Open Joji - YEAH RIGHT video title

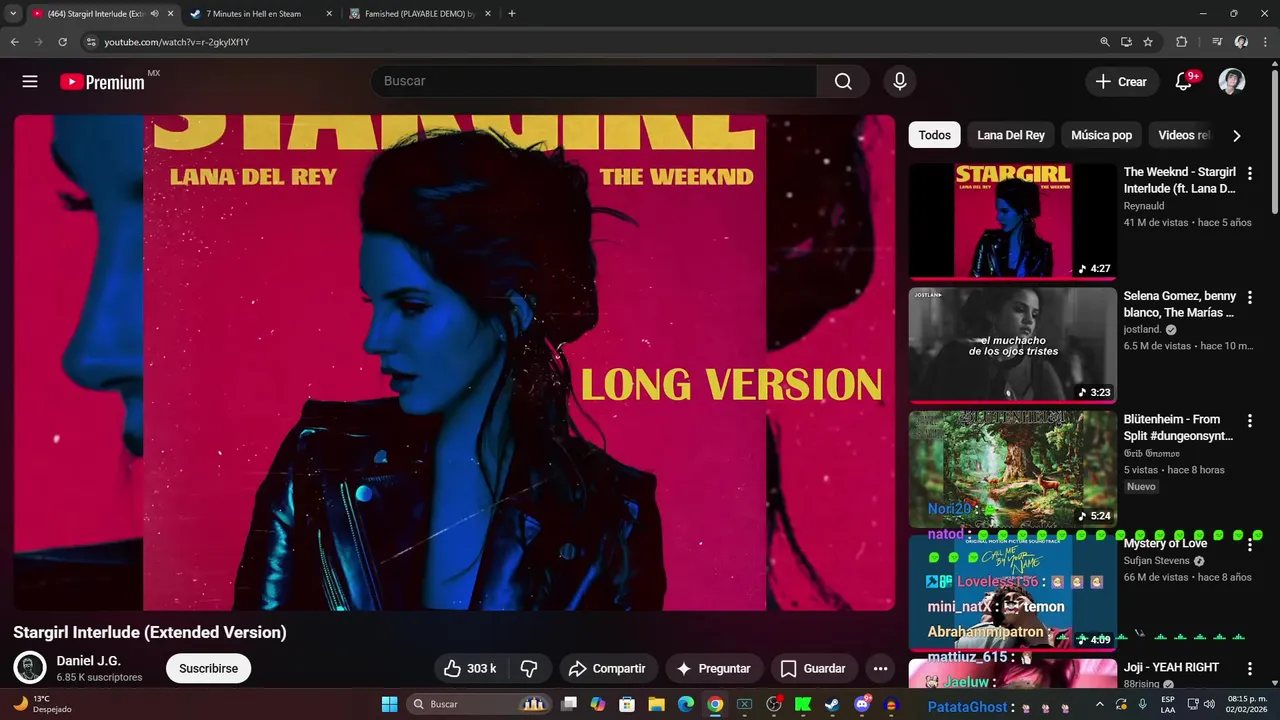1171,667
